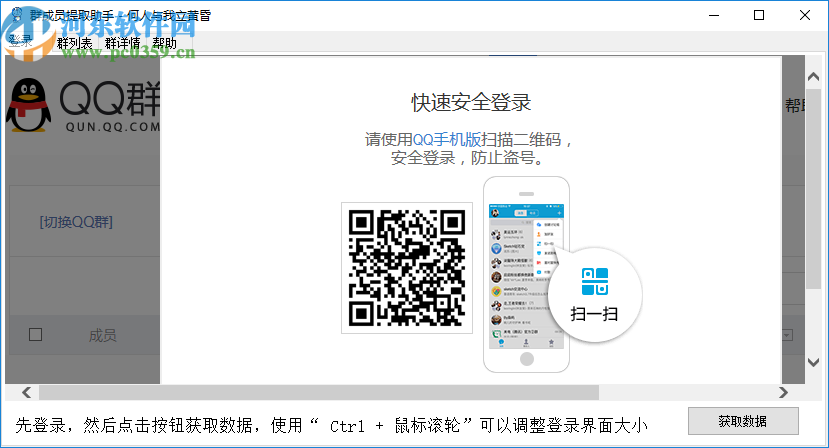Click the horizontal scrollbar right arrow
The width and height of the screenshot is (829, 448).
pyautogui.click(x=783, y=392)
